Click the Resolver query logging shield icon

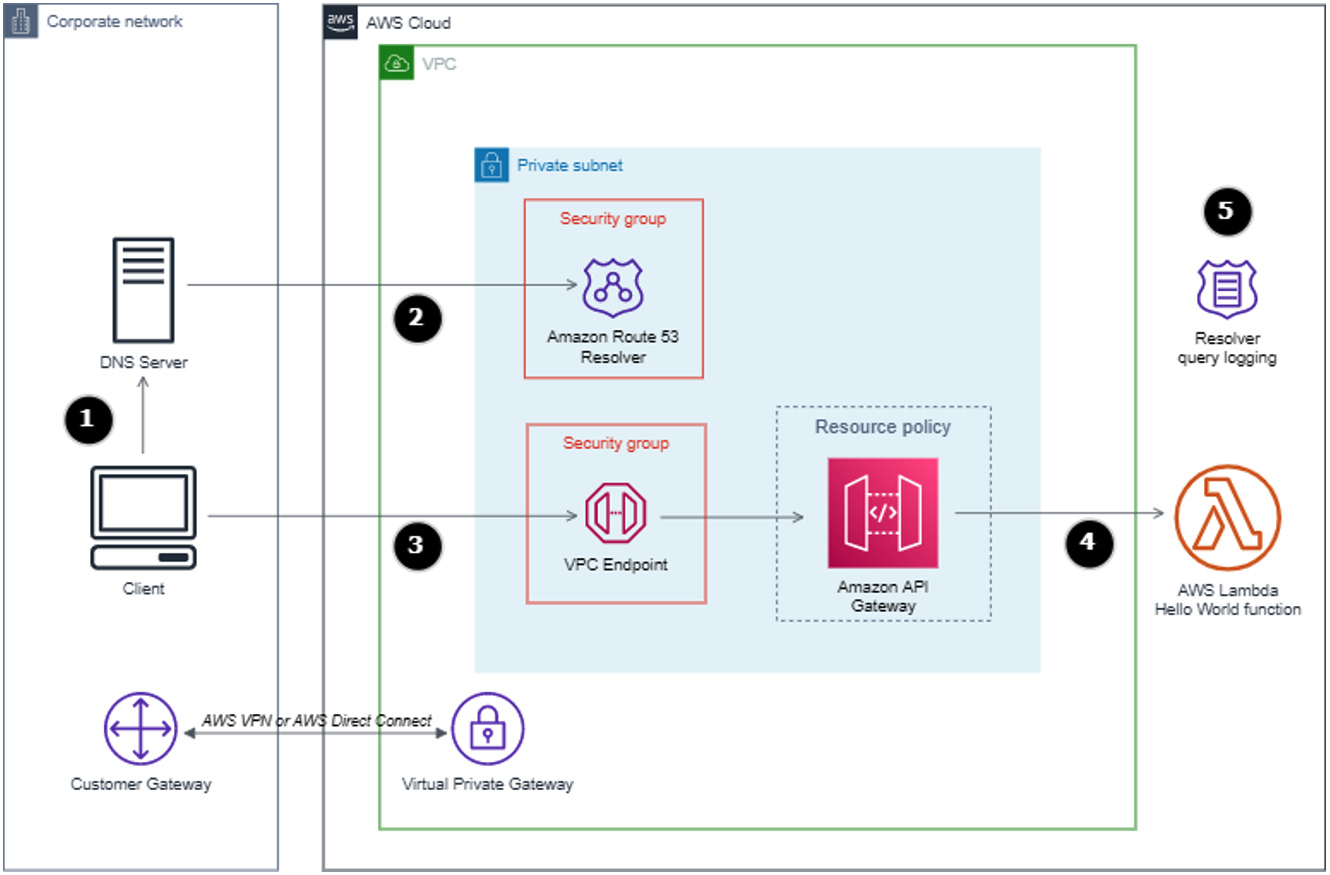click(x=1228, y=290)
